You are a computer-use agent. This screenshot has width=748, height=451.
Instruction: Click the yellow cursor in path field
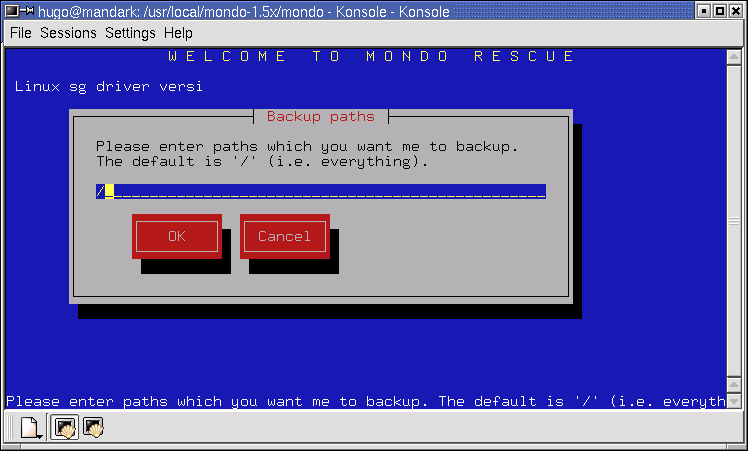pyautogui.click(x=109, y=191)
